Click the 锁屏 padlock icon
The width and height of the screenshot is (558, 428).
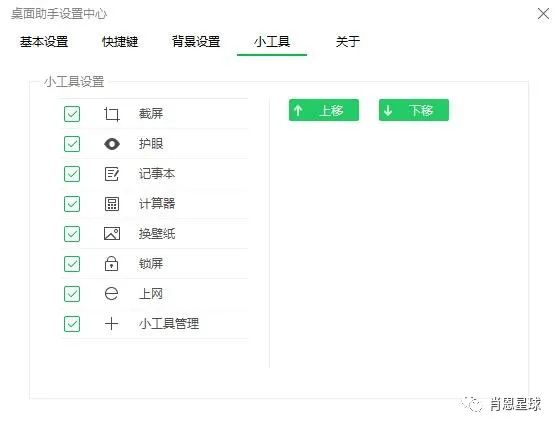point(111,264)
